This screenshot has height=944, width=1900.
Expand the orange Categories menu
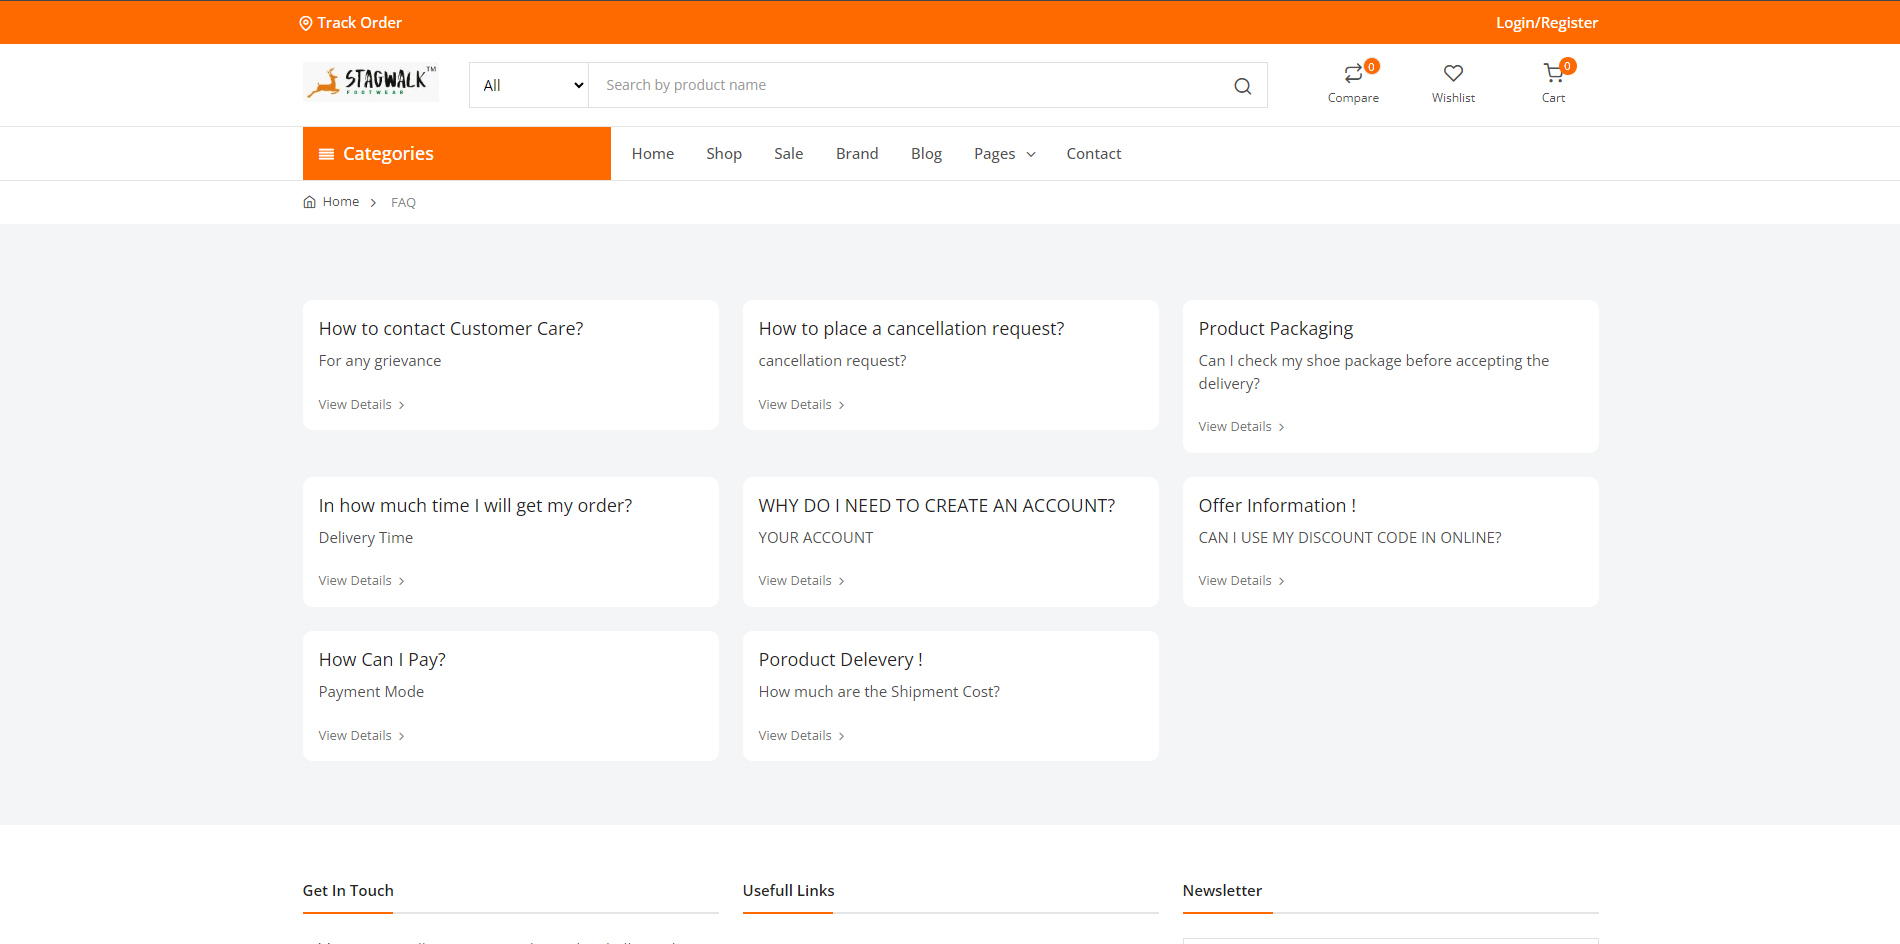pyautogui.click(x=457, y=153)
